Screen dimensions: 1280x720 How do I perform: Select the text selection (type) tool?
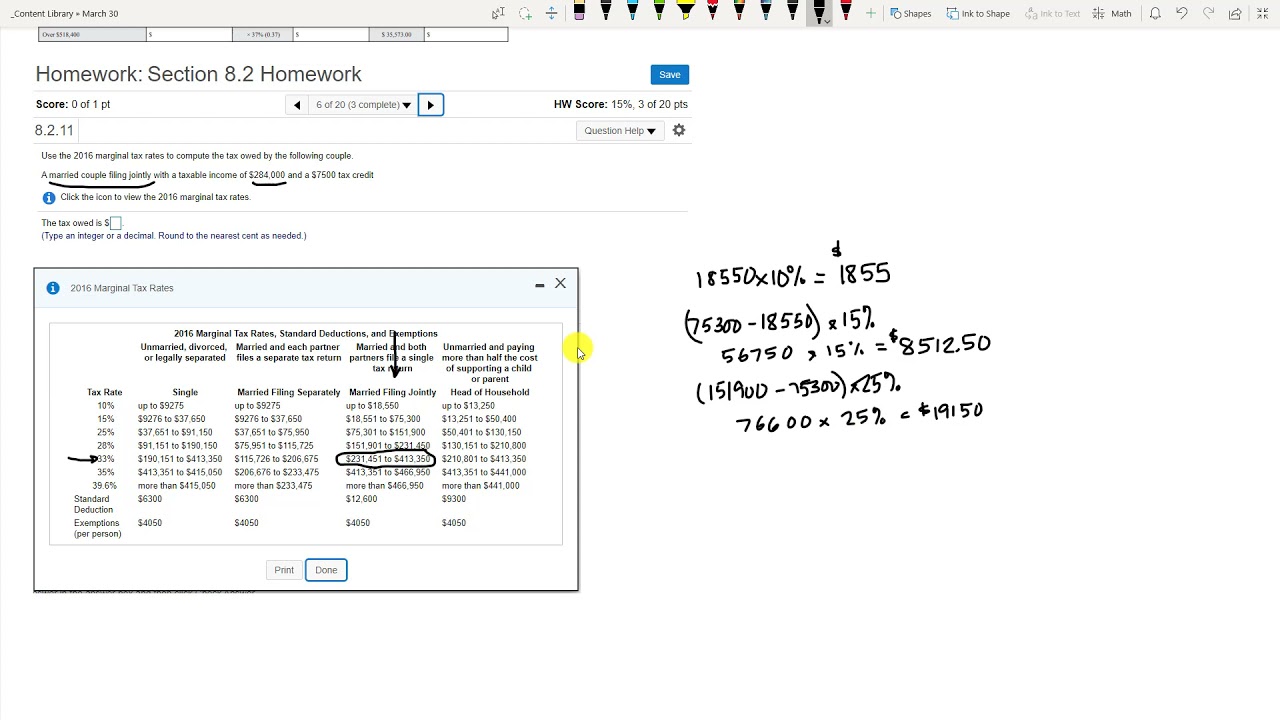(498, 13)
